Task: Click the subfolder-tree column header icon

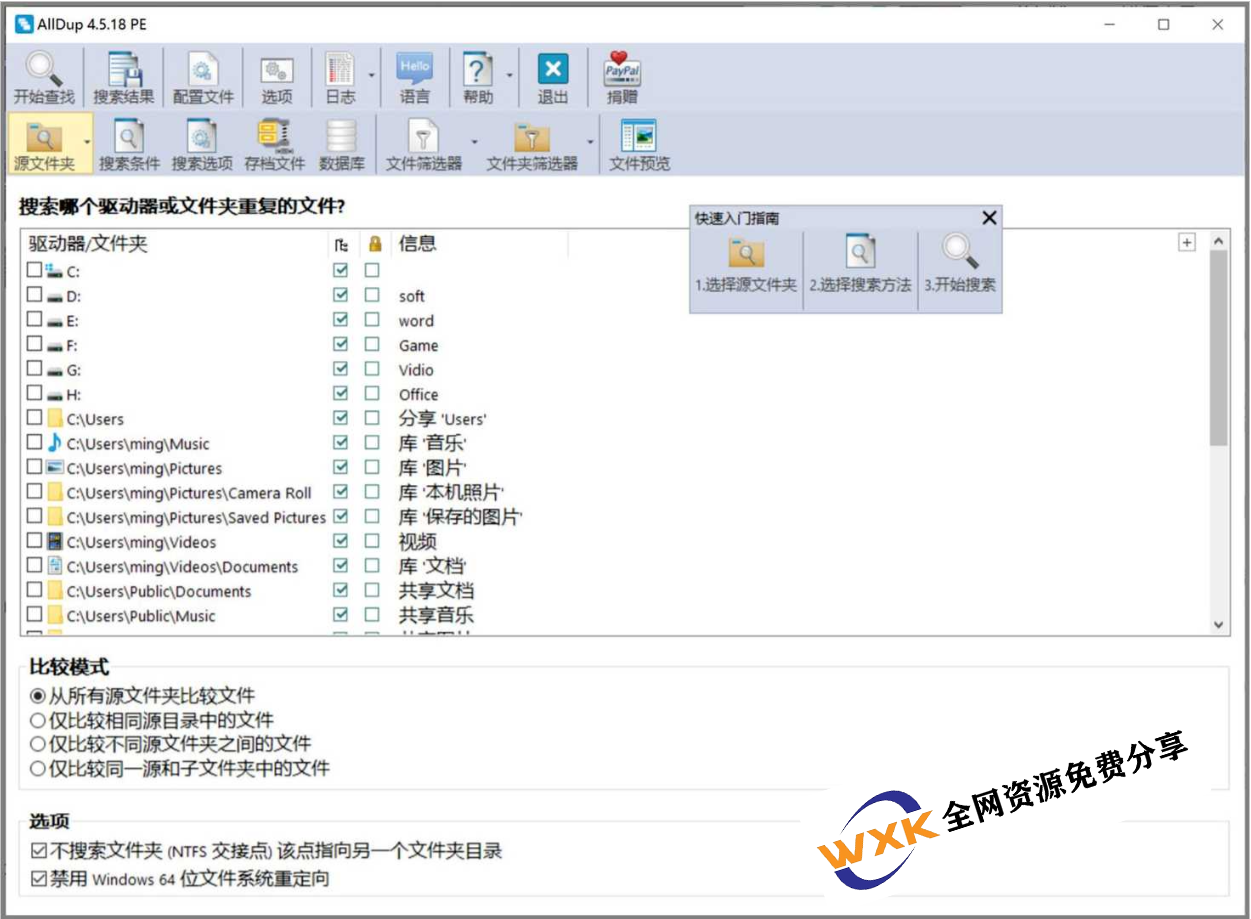Action: pyautogui.click(x=341, y=244)
